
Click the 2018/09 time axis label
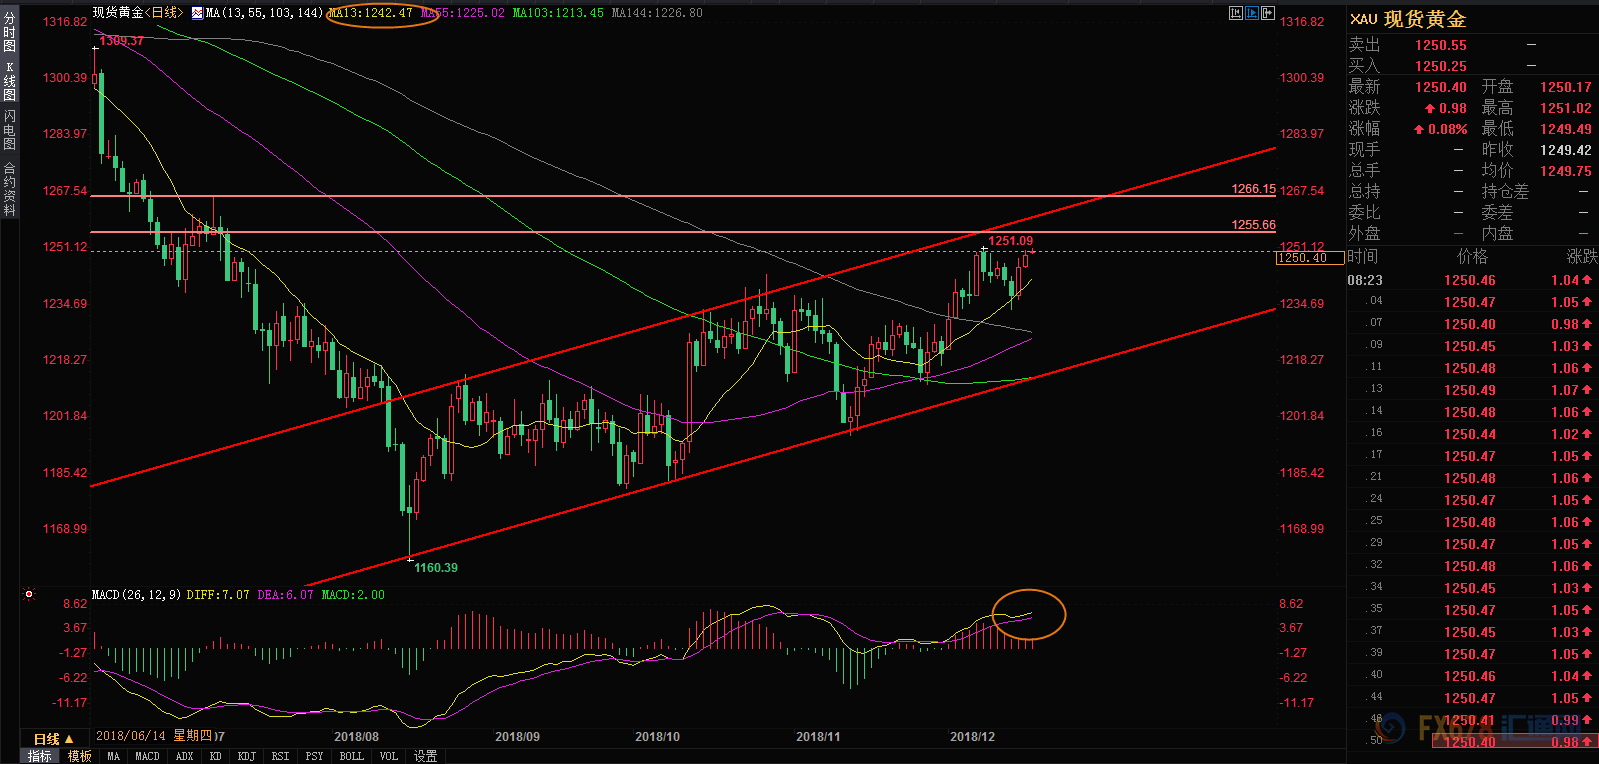coord(517,736)
